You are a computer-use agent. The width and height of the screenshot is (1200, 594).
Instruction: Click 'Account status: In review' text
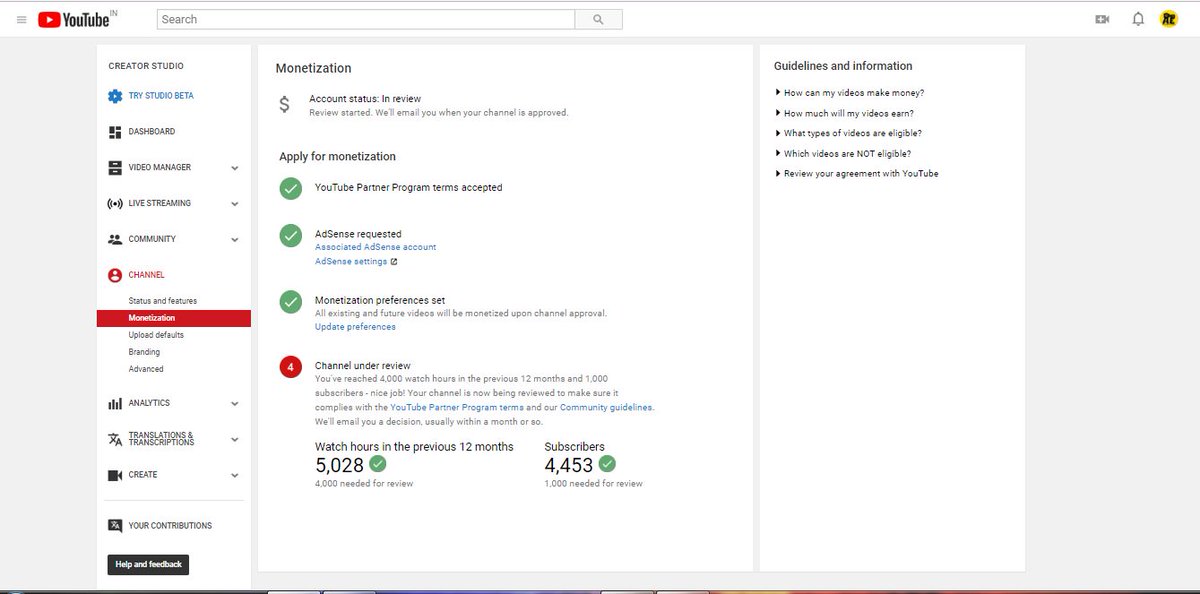[365, 99]
